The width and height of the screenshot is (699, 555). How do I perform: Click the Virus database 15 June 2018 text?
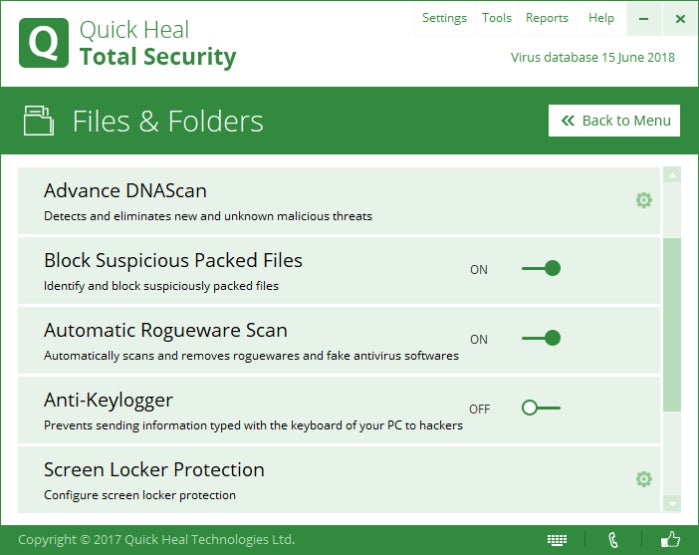(592, 58)
